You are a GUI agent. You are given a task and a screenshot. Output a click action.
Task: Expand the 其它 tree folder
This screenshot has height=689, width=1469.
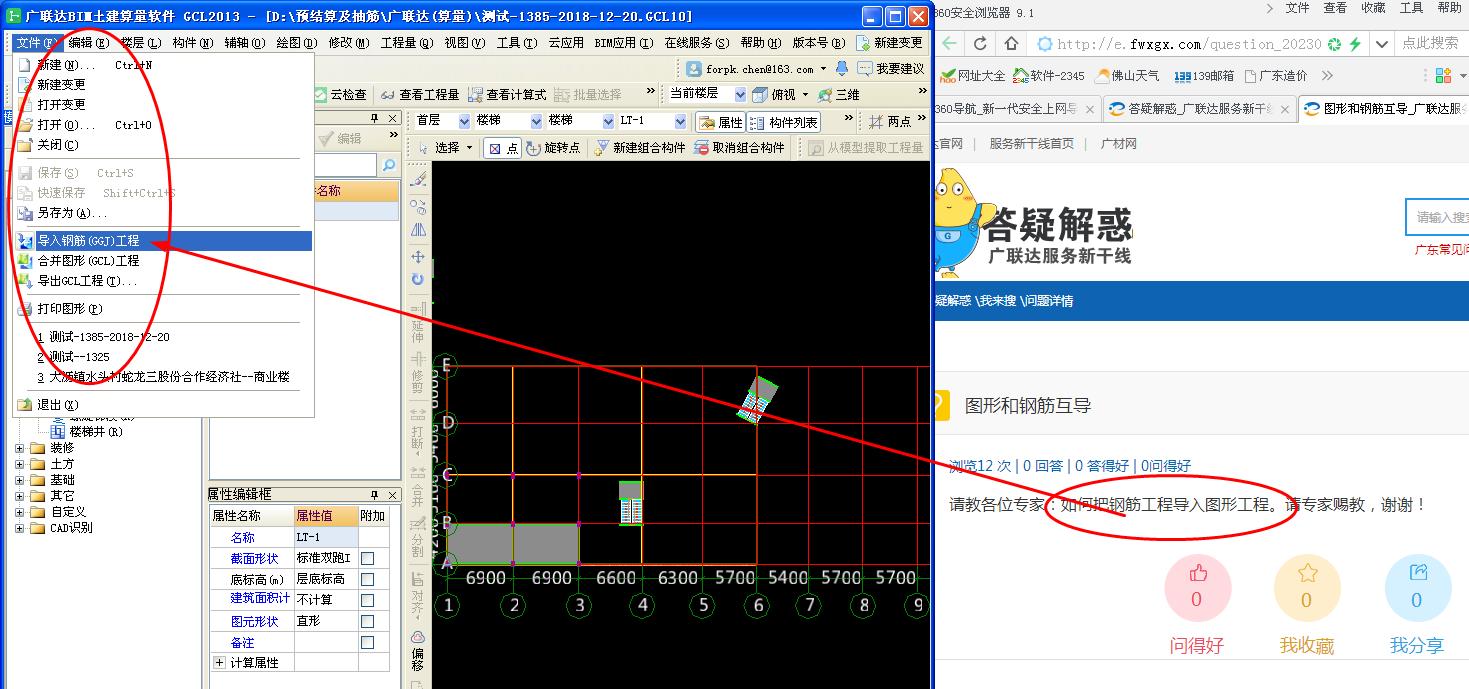[x=19, y=496]
